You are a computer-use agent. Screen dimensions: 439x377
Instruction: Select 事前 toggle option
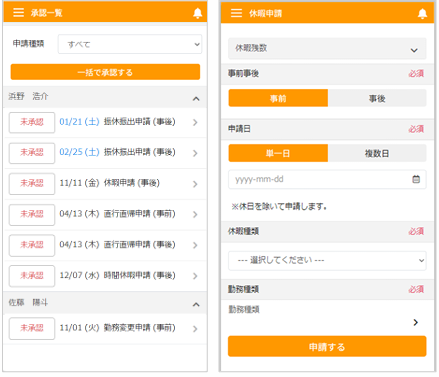[x=278, y=98]
